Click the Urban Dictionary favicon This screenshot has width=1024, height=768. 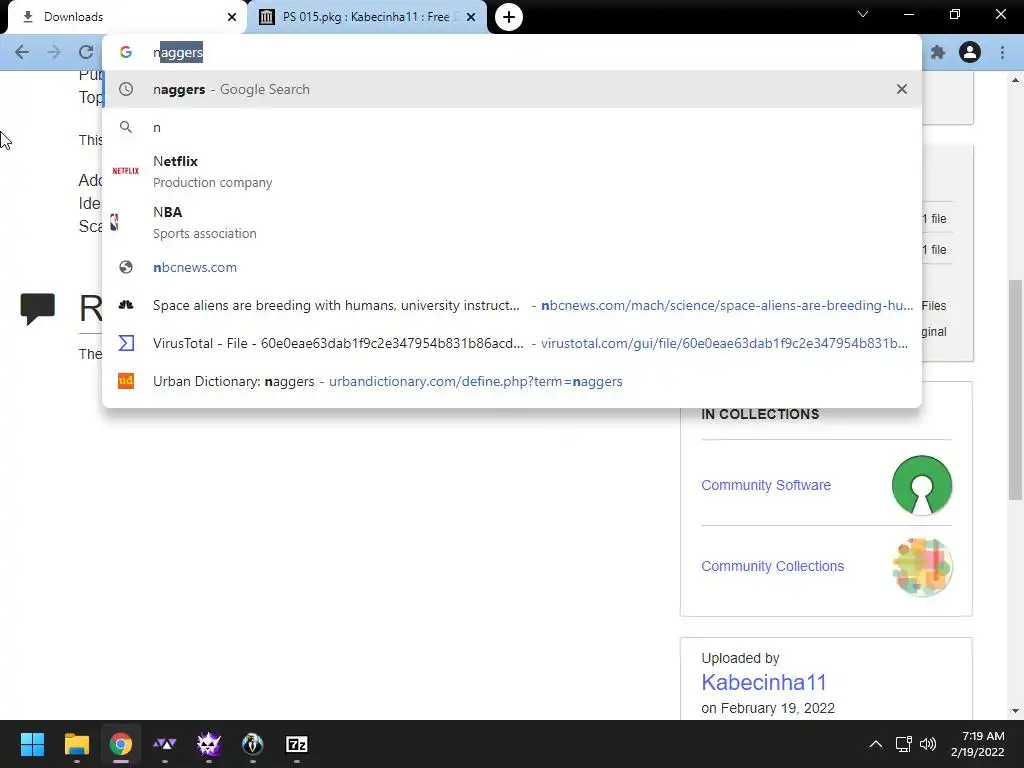126,381
